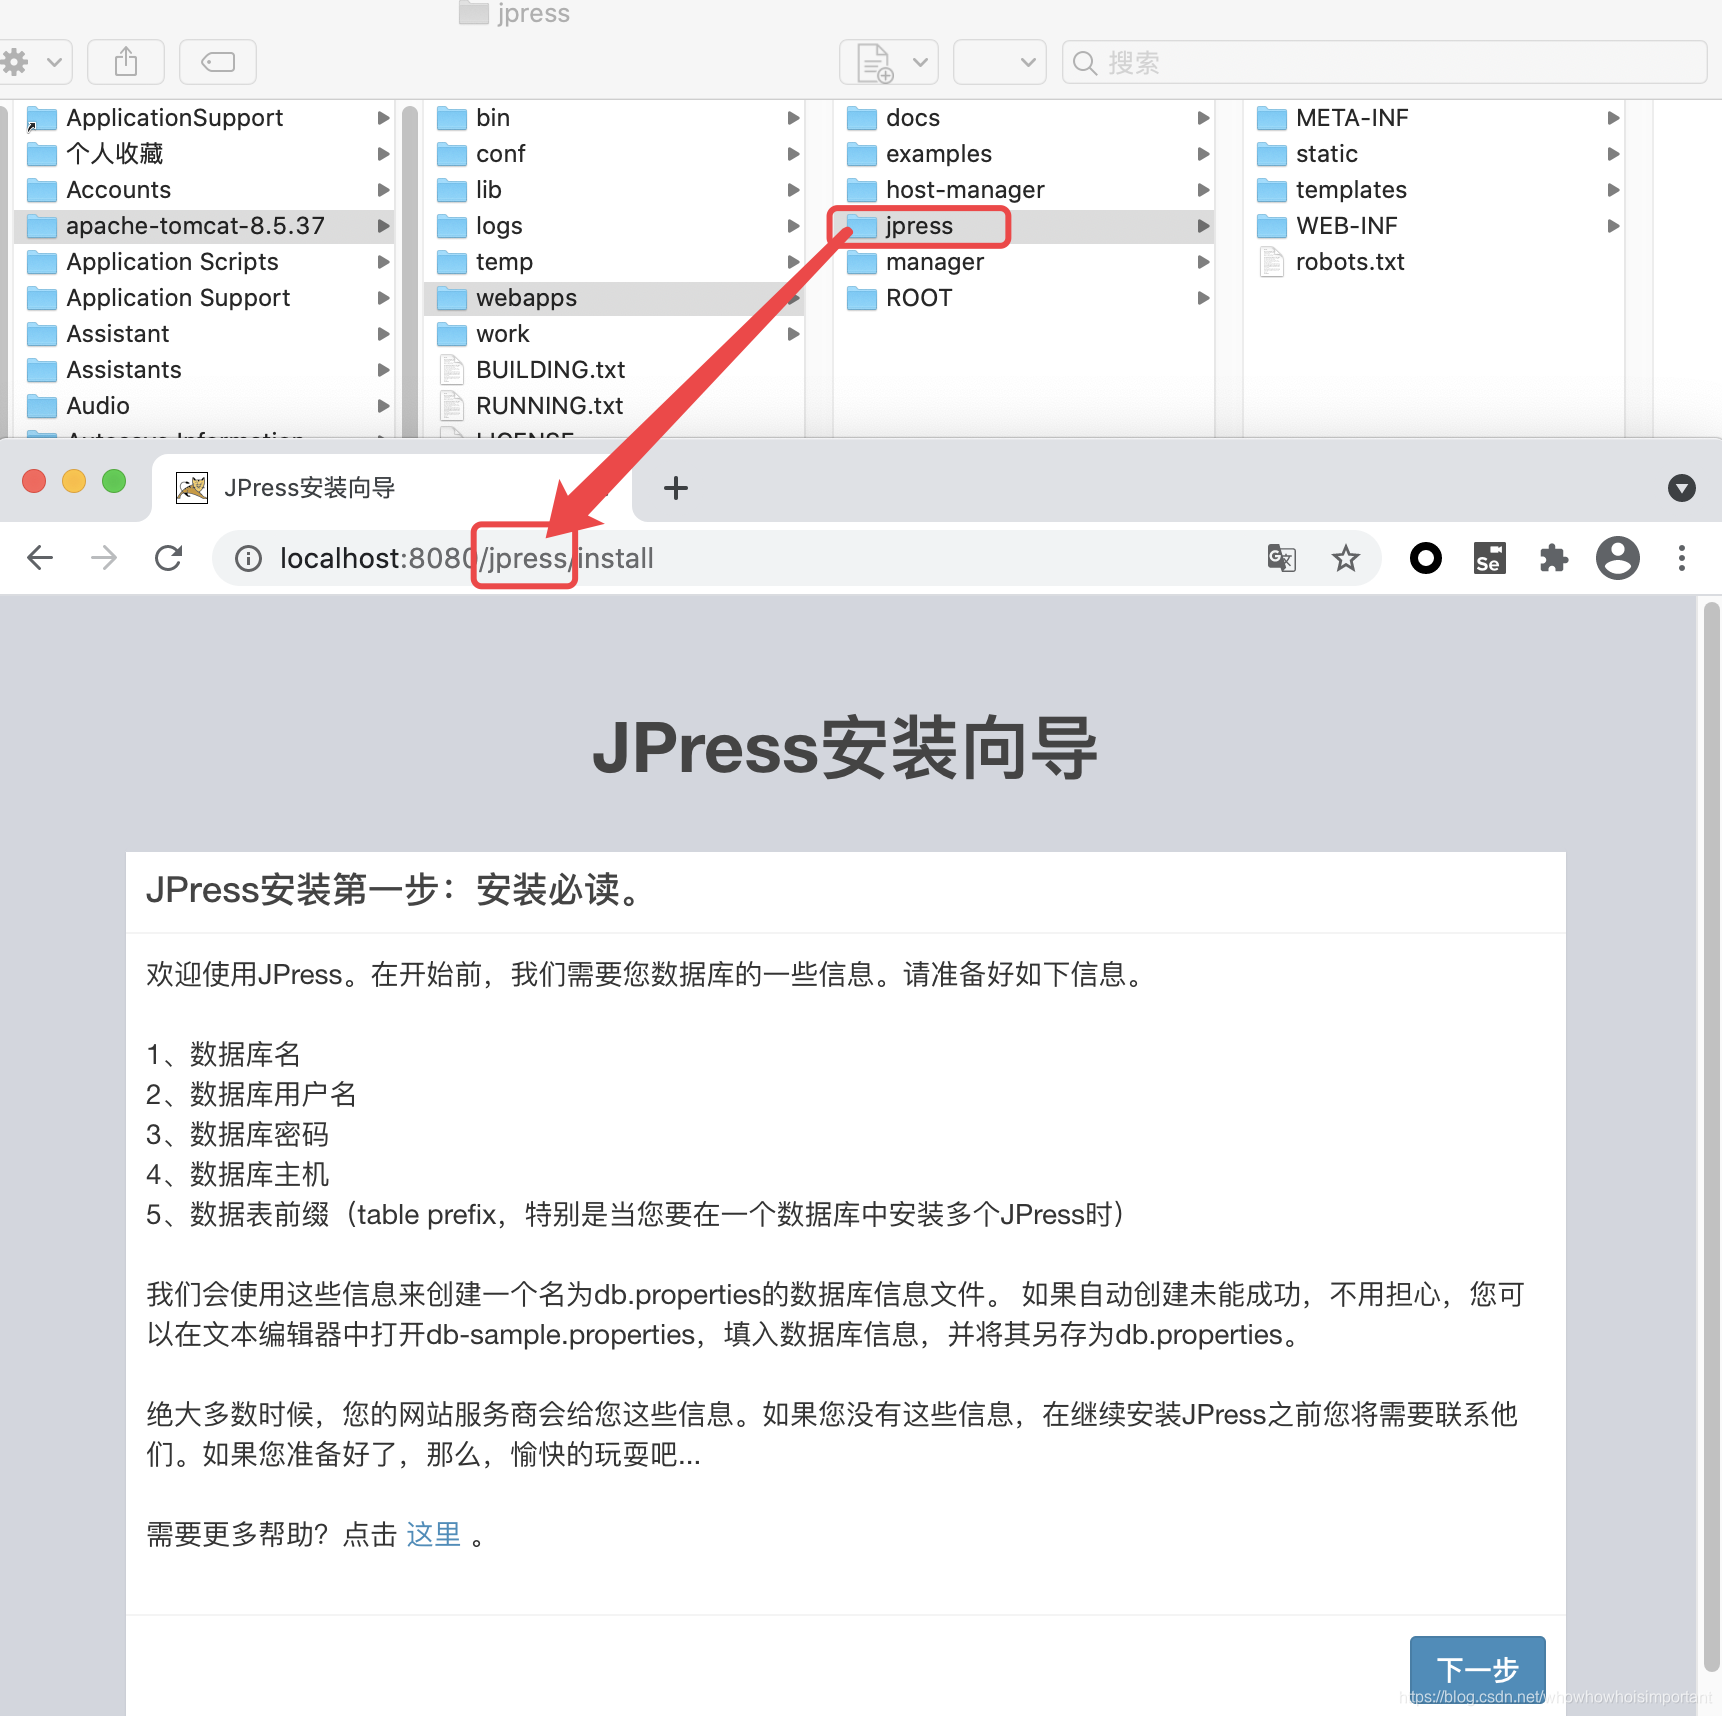Click the back navigation arrow in Chrome
This screenshot has height=1716, width=1722.
pos(39,558)
